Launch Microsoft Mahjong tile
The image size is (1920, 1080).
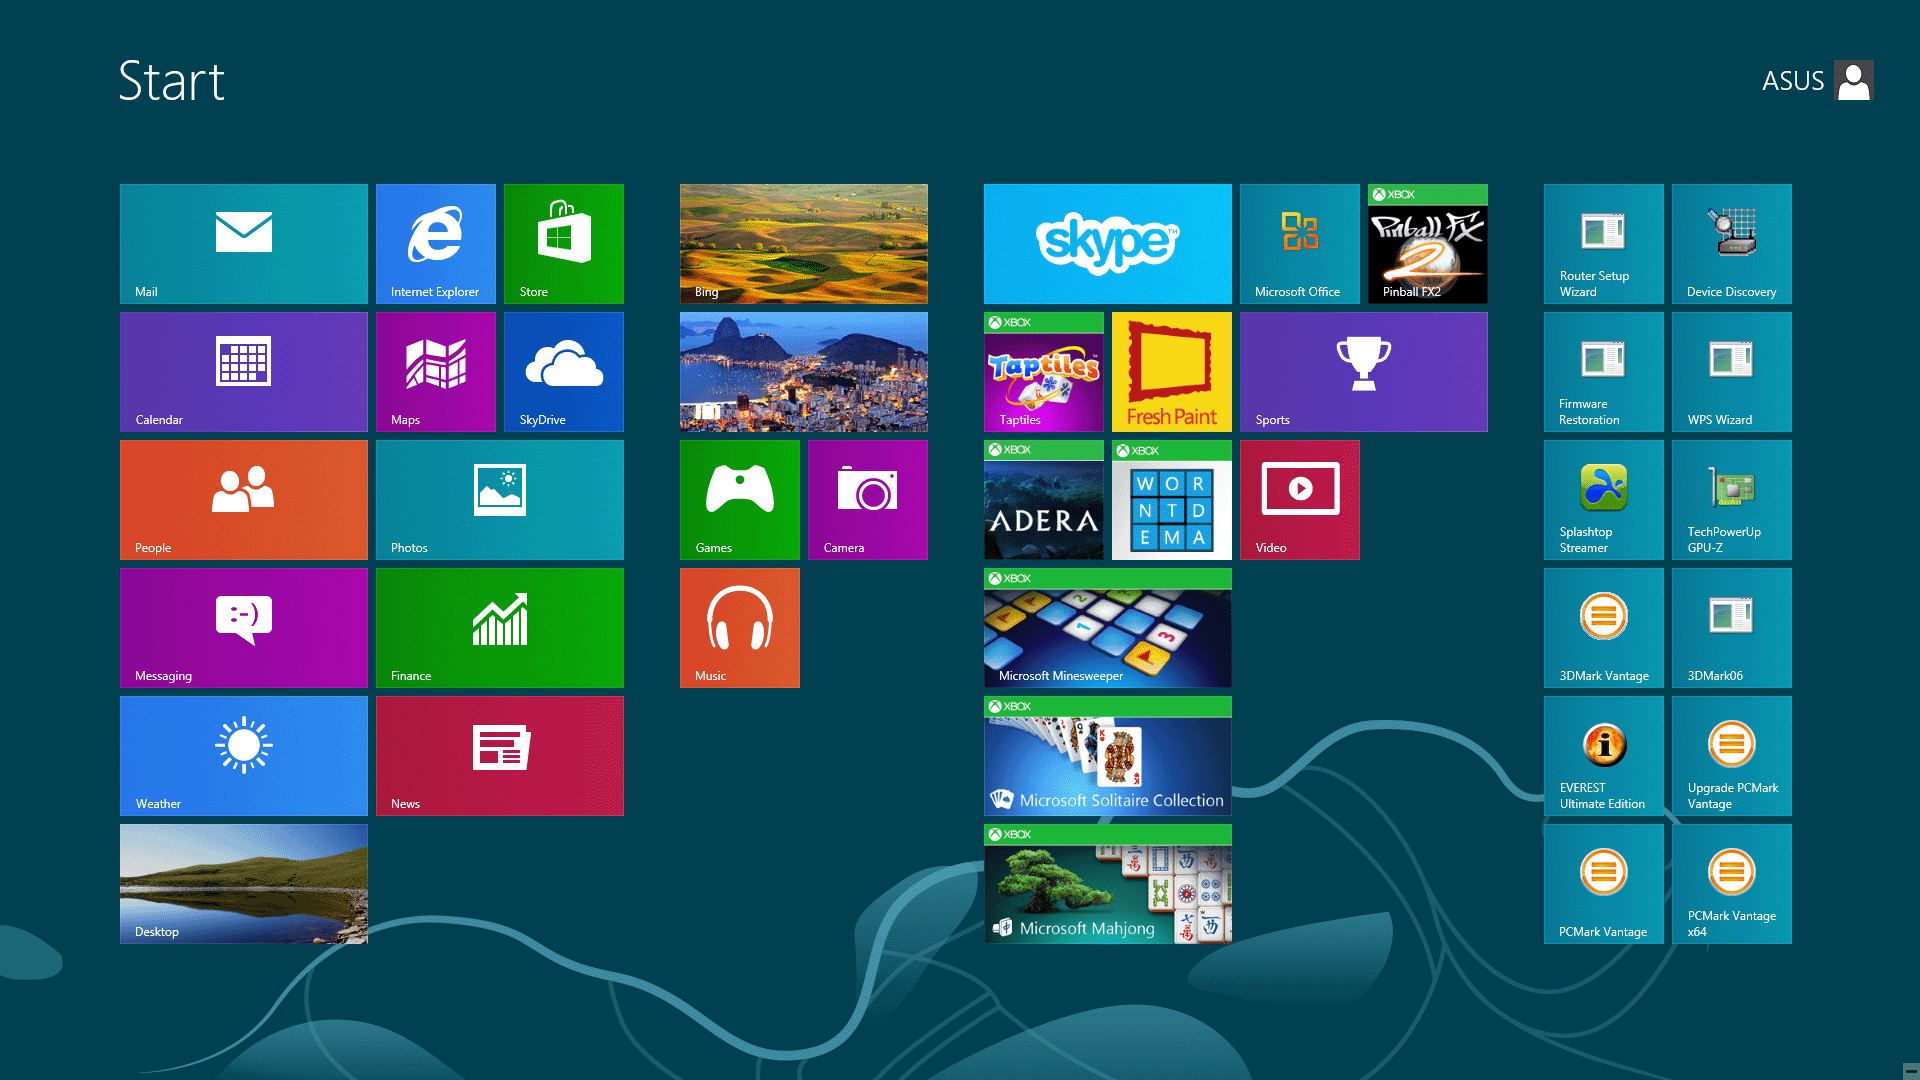point(1108,884)
